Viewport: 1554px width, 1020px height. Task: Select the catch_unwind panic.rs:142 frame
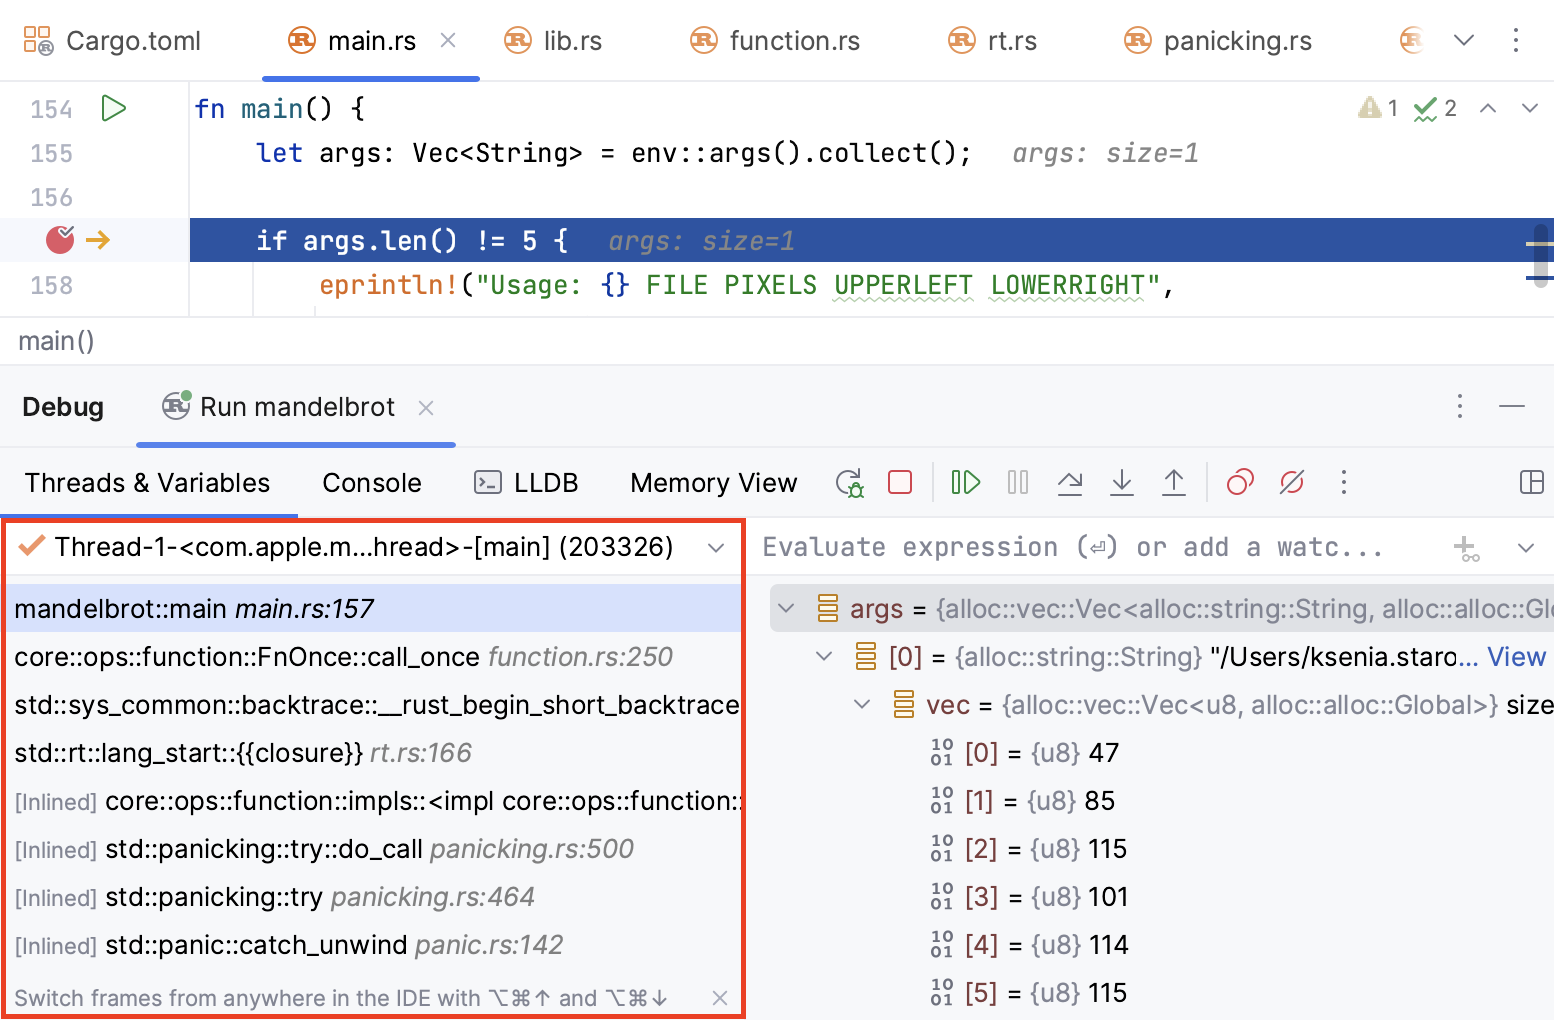[373, 945]
